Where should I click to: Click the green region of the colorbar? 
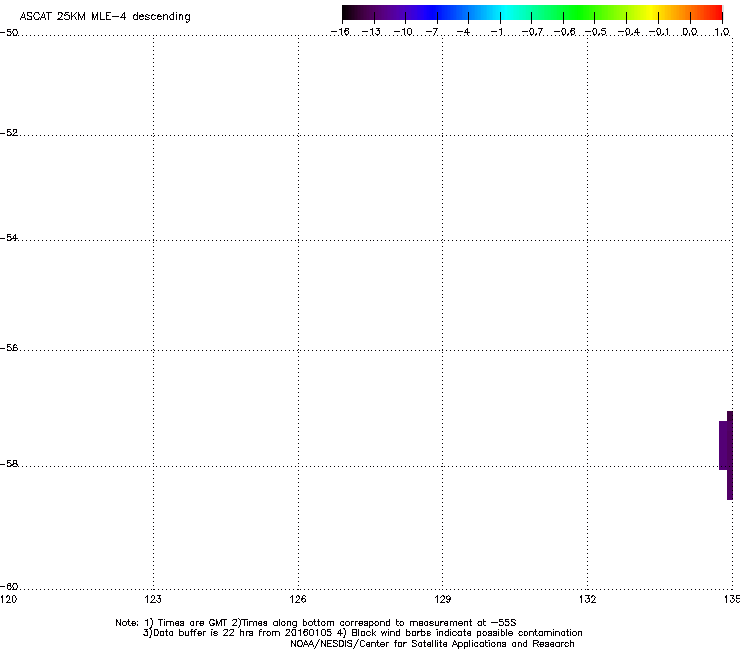click(580, 12)
